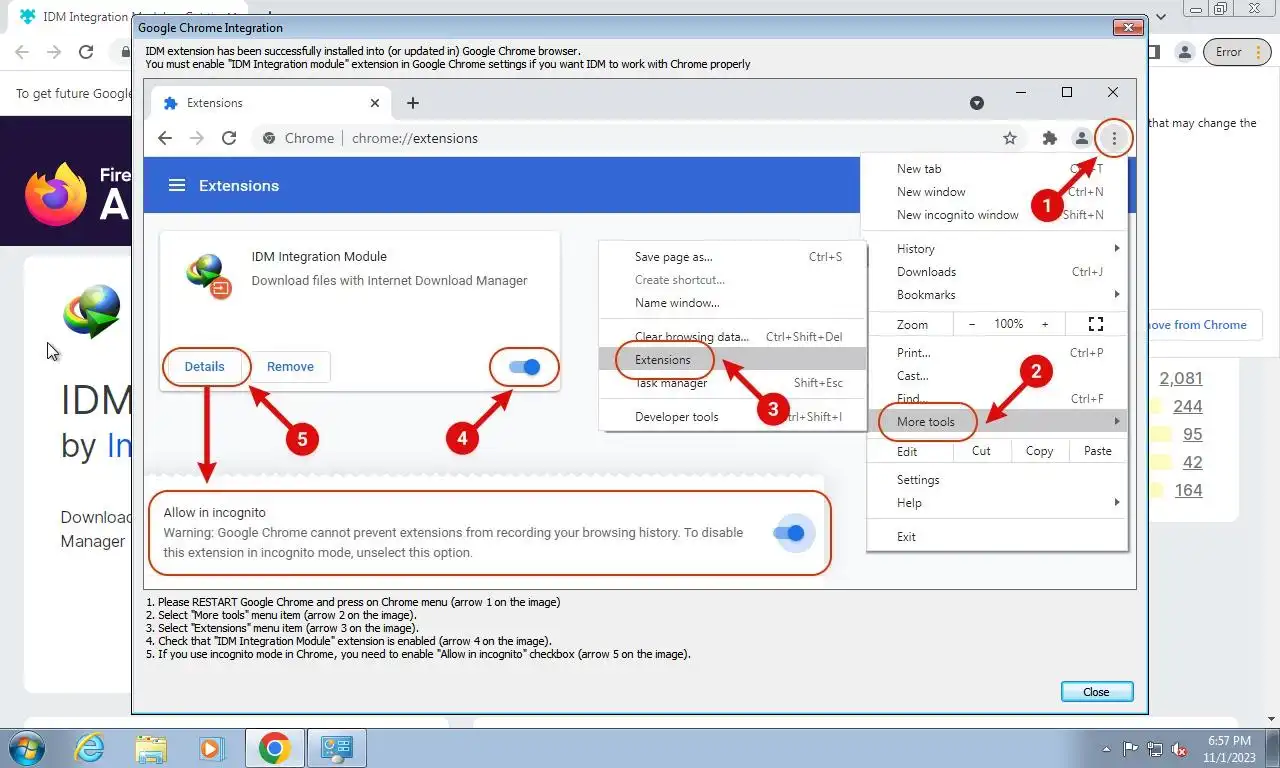The height and width of the screenshot is (768, 1280).
Task: Open the 244 ratings count link
Action: point(1188,406)
